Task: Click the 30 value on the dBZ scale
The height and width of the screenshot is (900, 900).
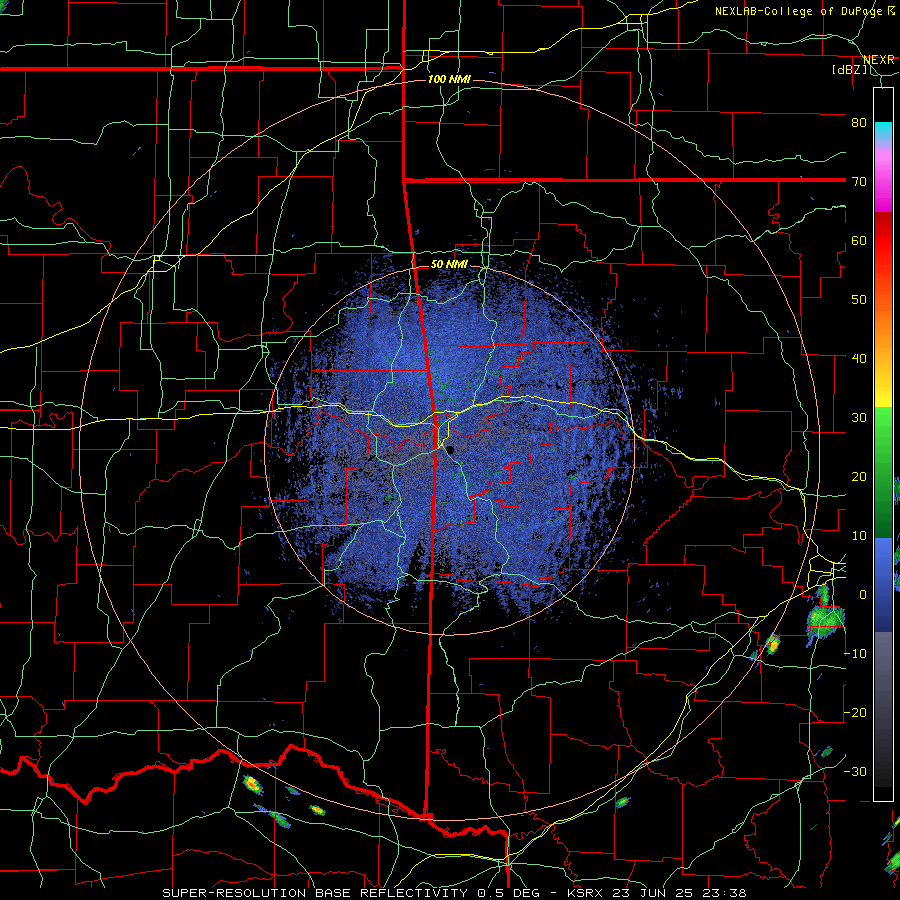Action: (x=859, y=418)
